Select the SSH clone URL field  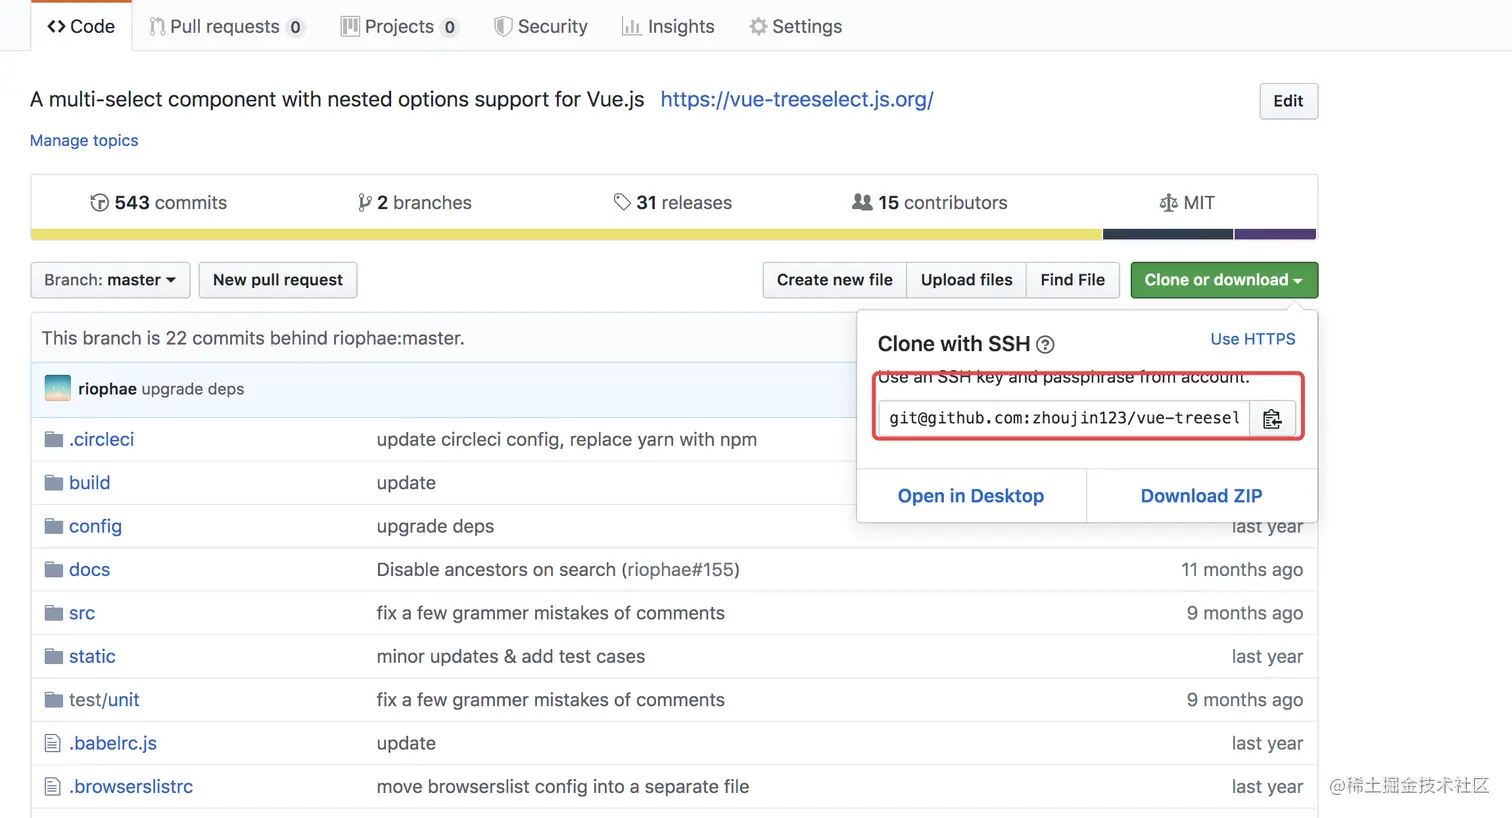pos(1064,418)
